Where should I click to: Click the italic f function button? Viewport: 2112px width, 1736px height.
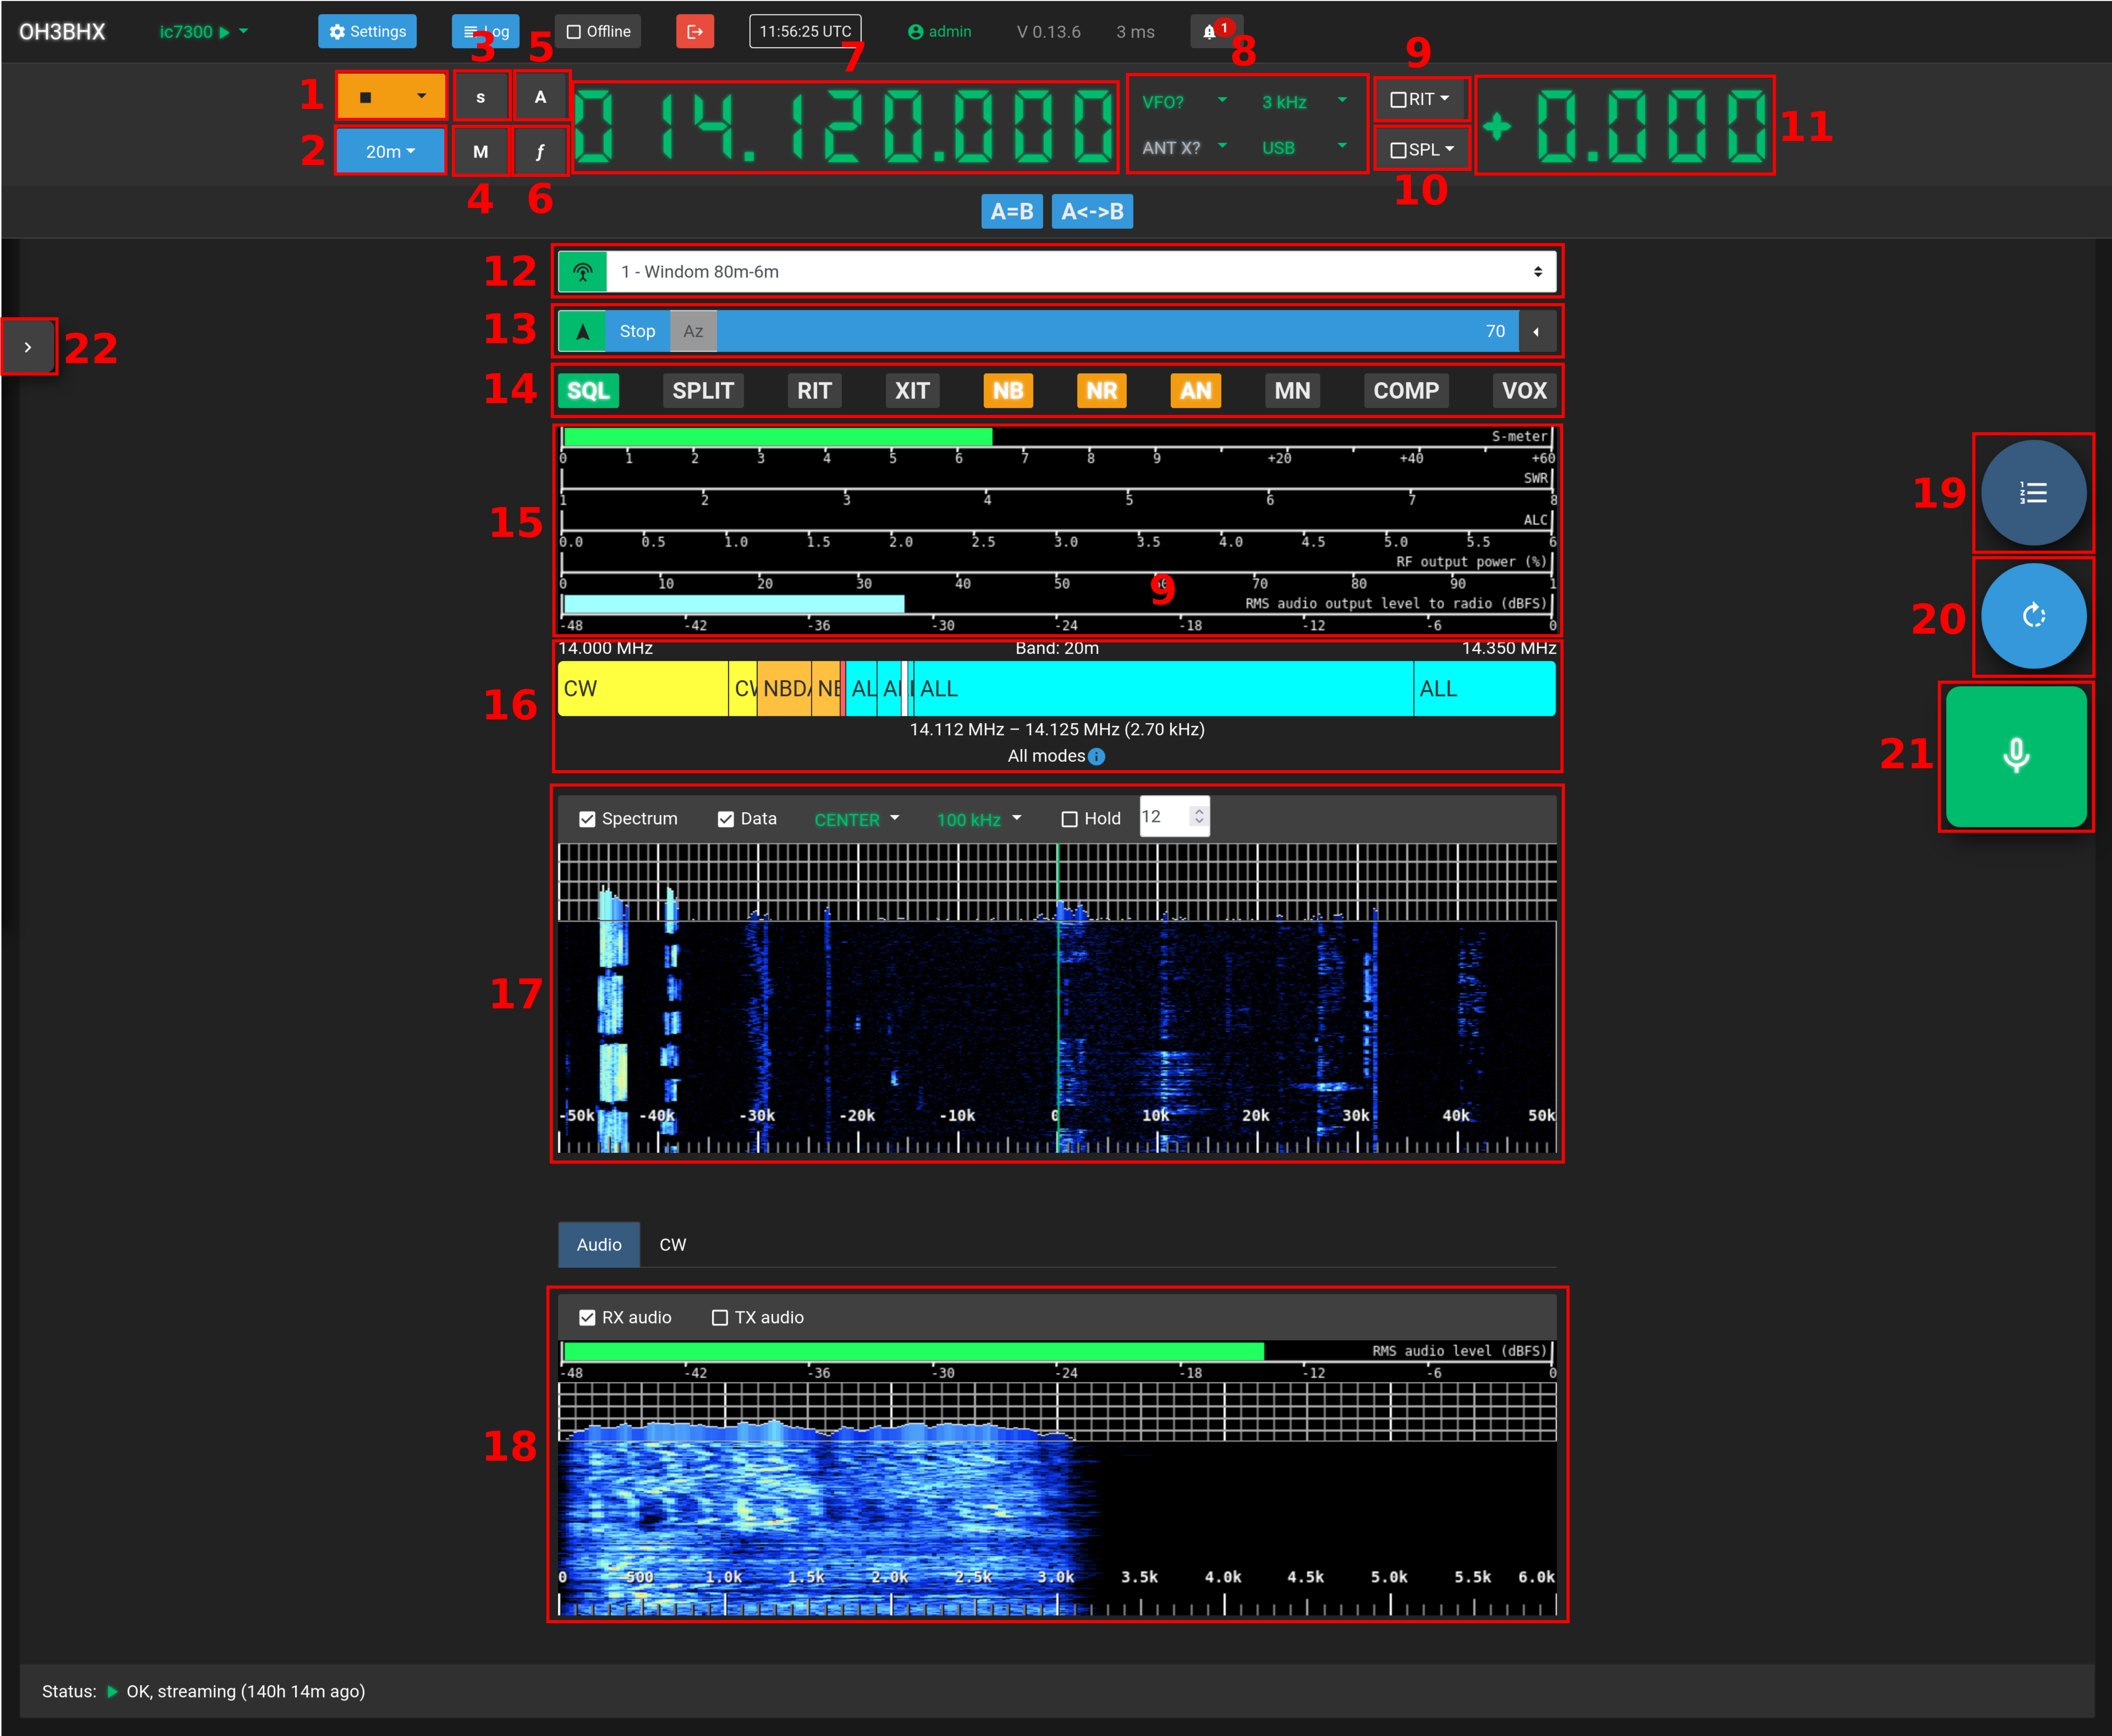click(x=540, y=151)
